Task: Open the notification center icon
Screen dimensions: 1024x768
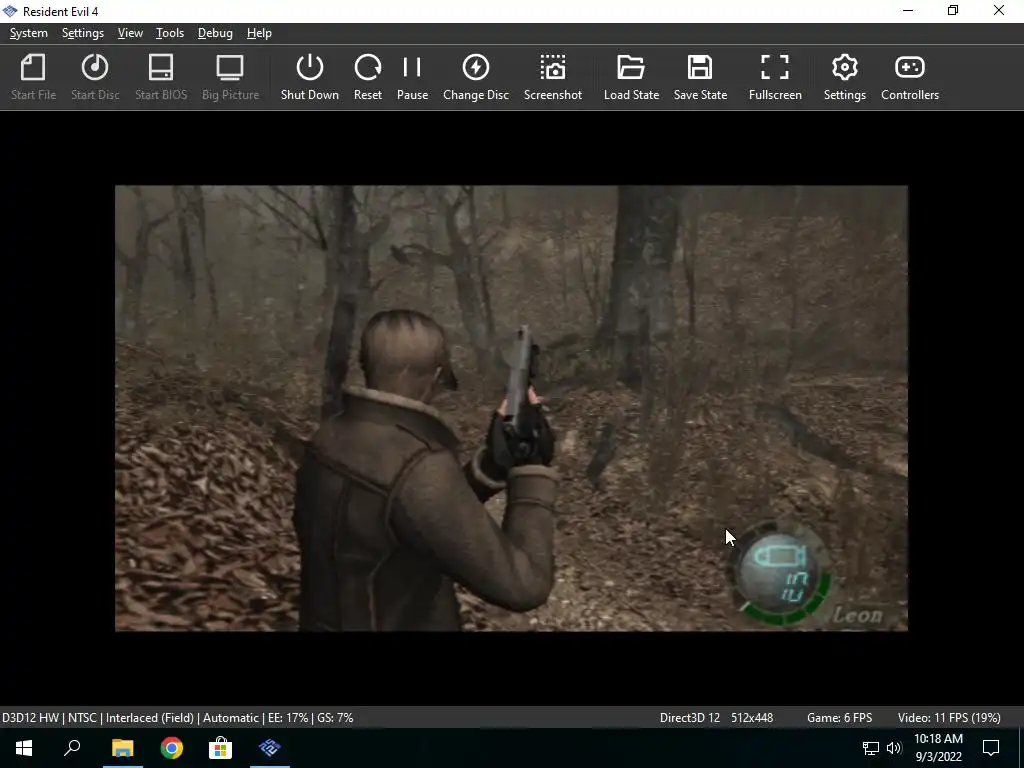Action: [991, 748]
